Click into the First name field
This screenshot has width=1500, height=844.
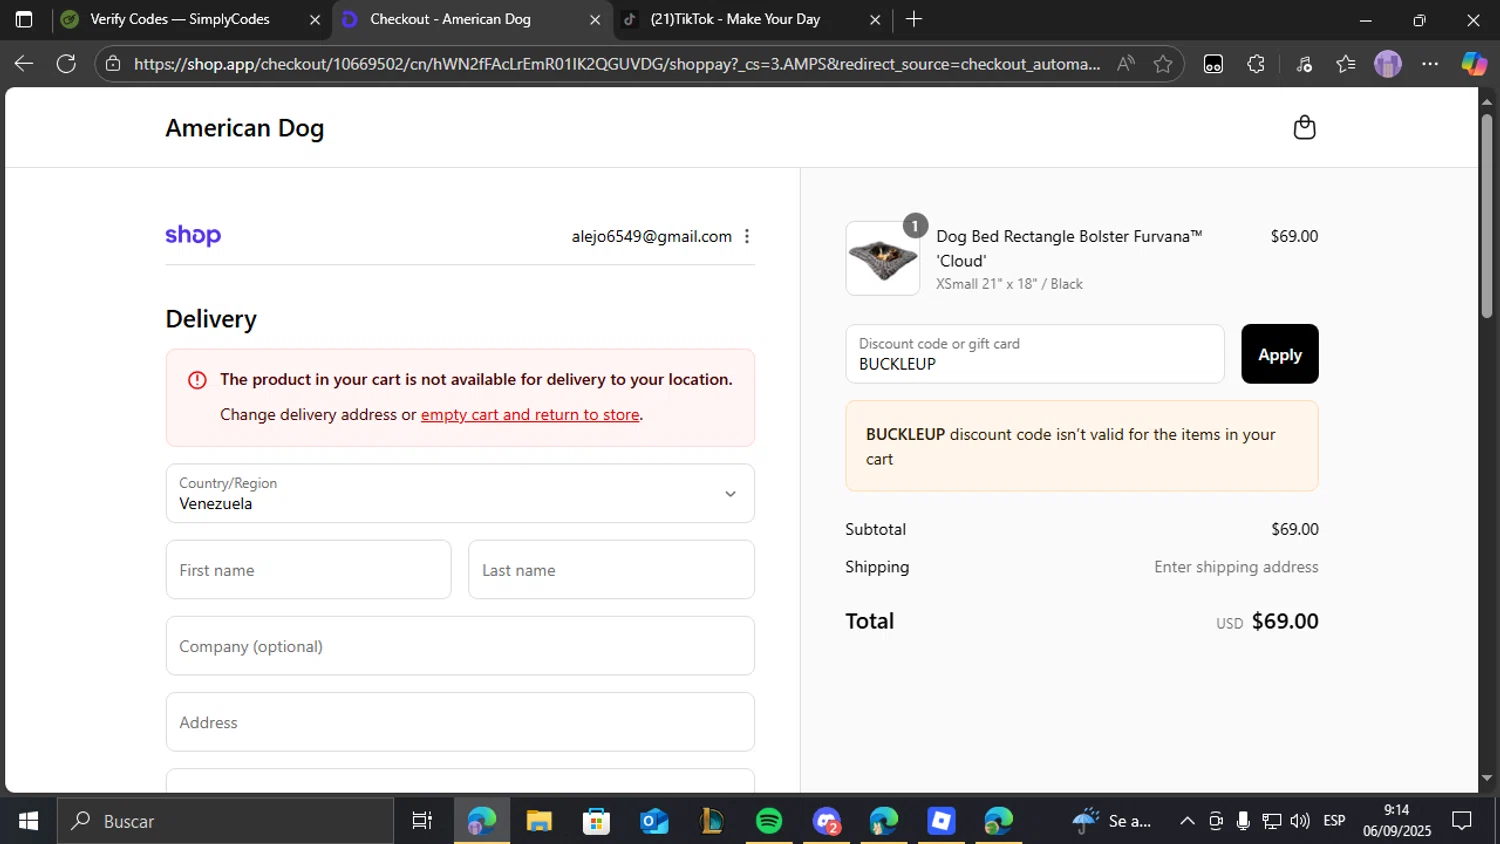(308, 570)
